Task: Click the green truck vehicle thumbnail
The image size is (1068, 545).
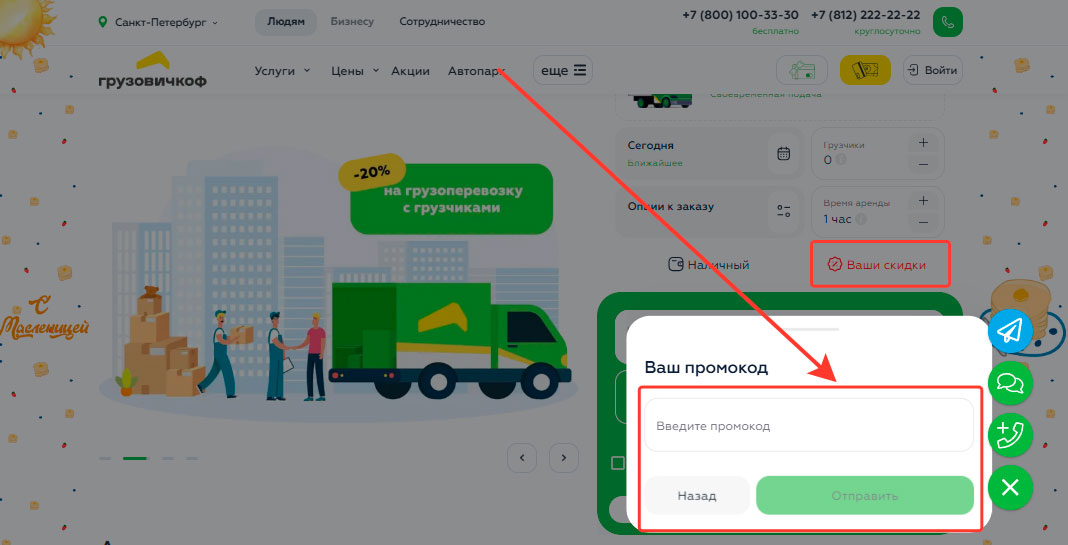Action: point(661,100)
